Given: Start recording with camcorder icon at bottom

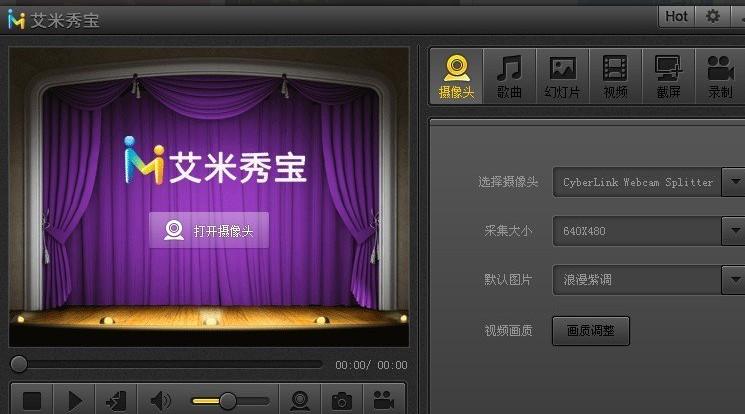Looking at the screenshot, I should pos(383,400).
